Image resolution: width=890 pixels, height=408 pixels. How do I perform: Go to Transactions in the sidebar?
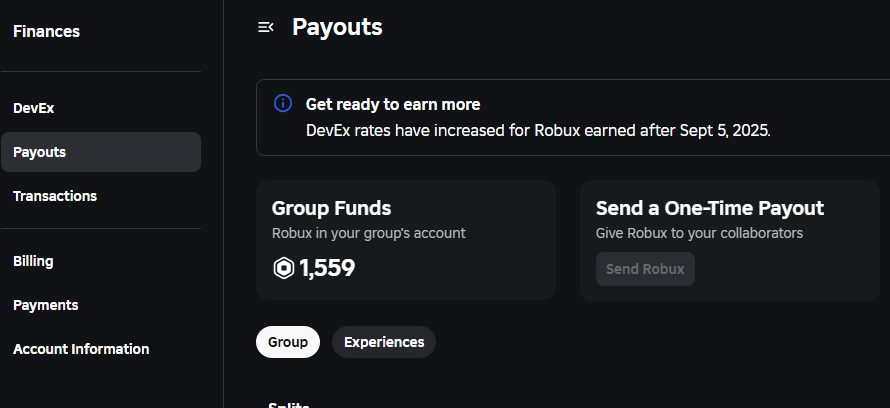pos(55,196)
